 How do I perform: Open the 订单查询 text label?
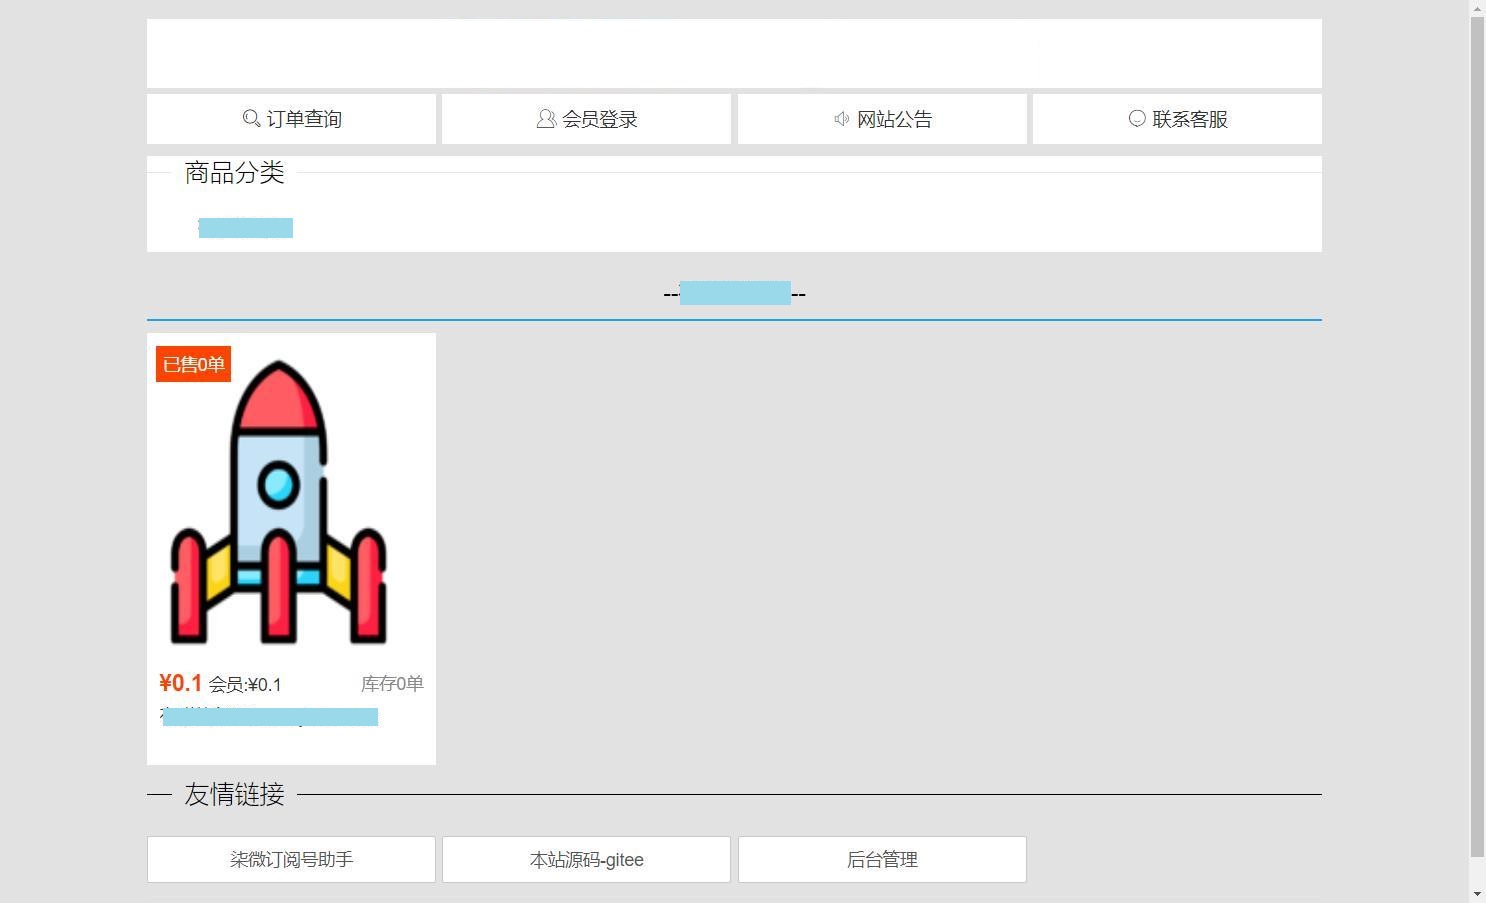click(304, 119)
